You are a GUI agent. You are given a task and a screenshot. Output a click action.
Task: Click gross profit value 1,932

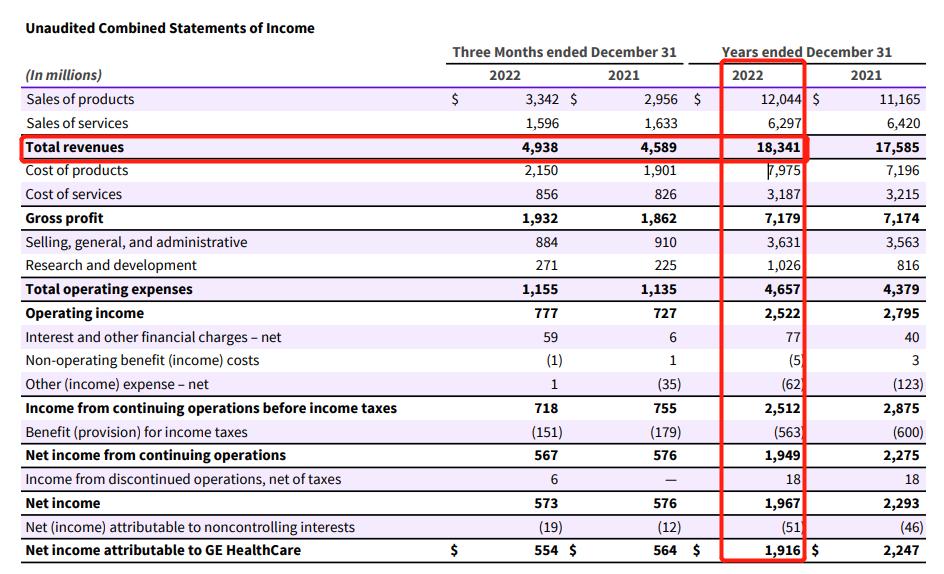click(x=540, y=218)
